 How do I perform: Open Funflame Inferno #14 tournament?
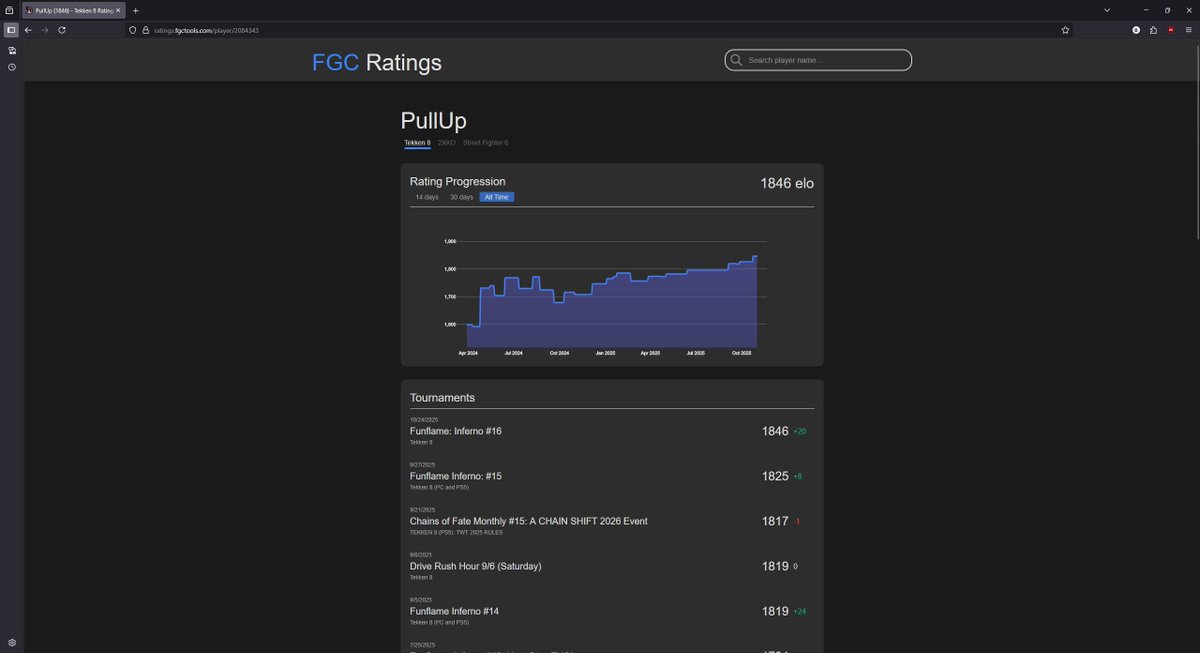point(454,611)
